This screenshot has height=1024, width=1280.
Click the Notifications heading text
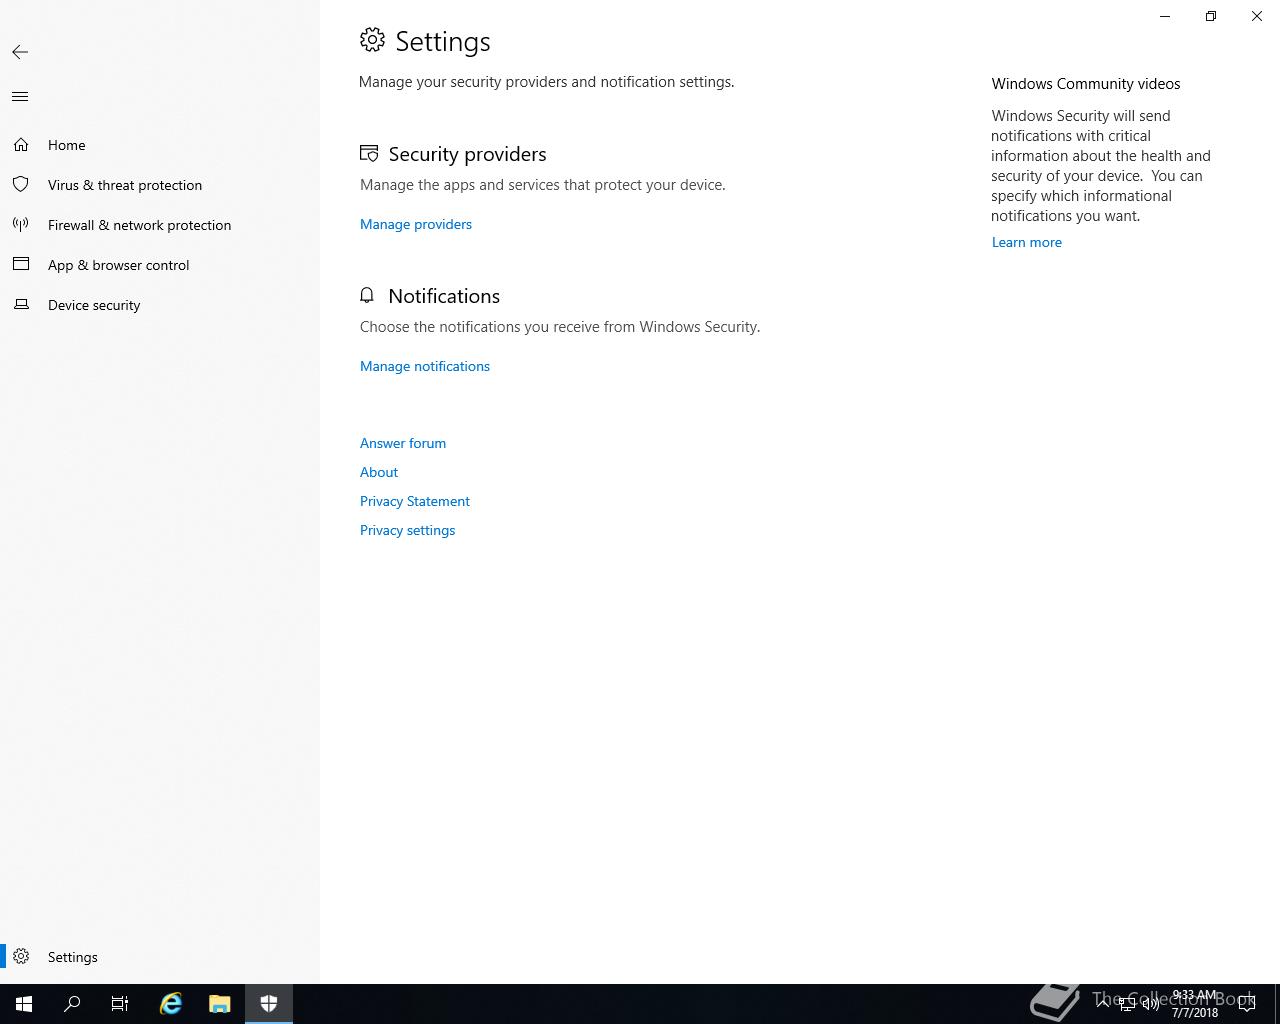point(444,296)
